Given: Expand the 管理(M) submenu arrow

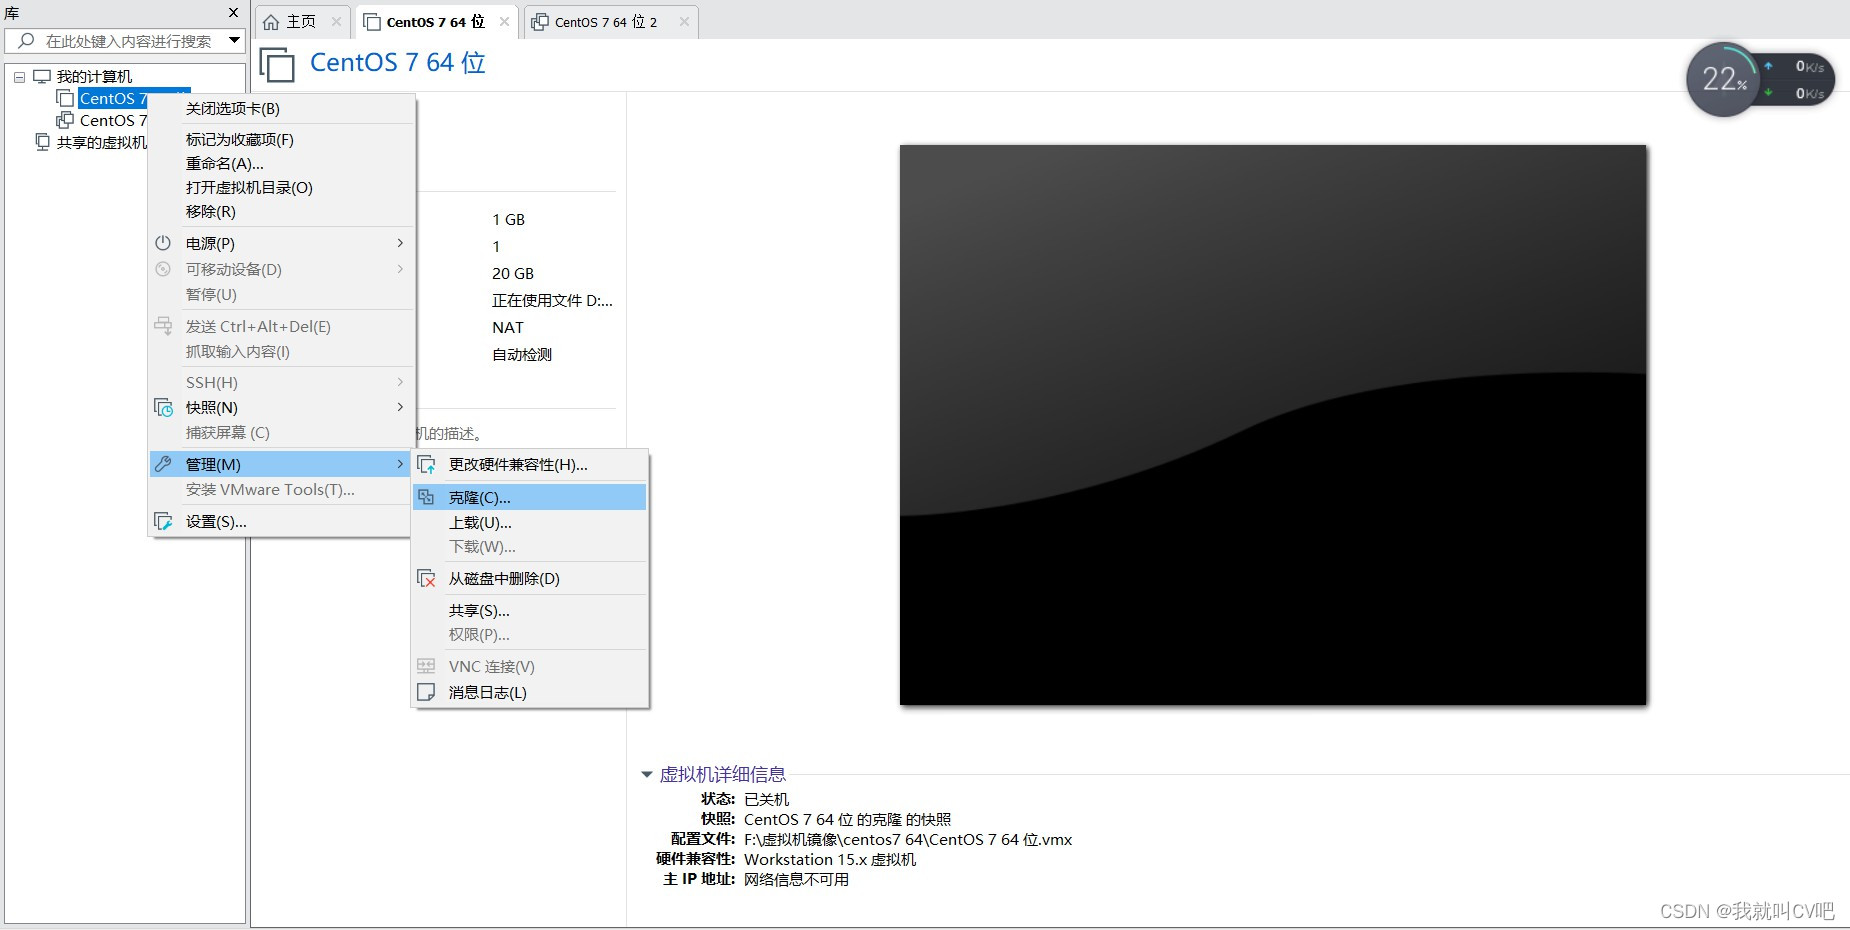Looking at the screenshot, I should click(400, 464).
